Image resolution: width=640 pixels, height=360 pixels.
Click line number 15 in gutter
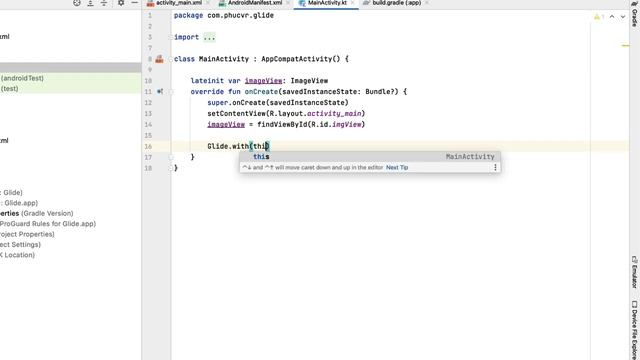[148, 136]
